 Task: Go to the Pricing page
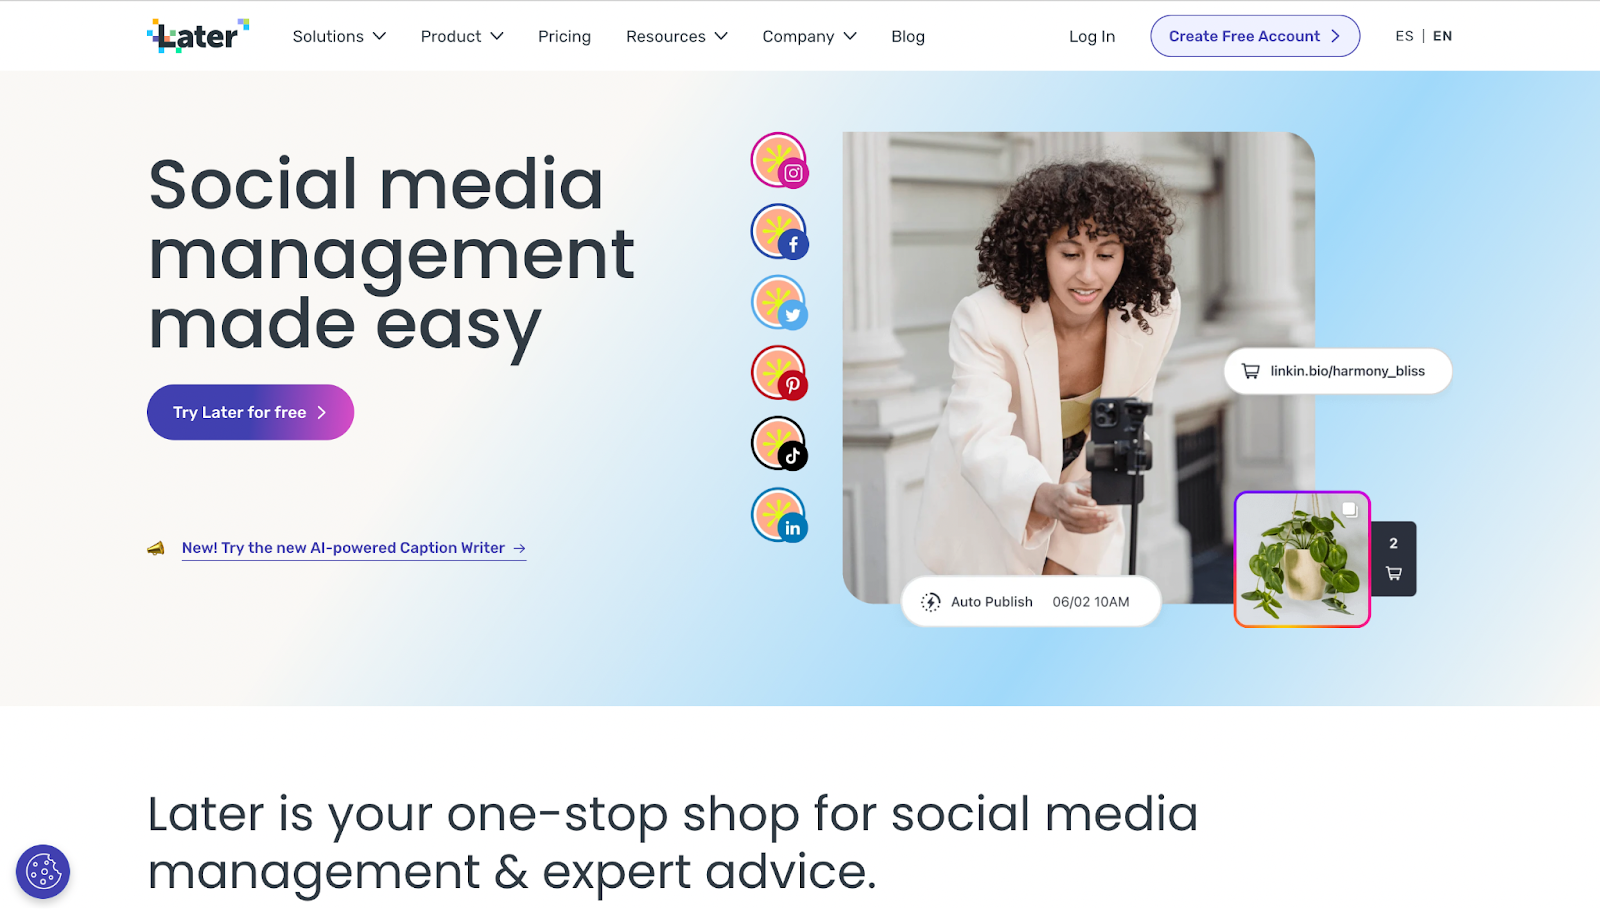point(564,36)
